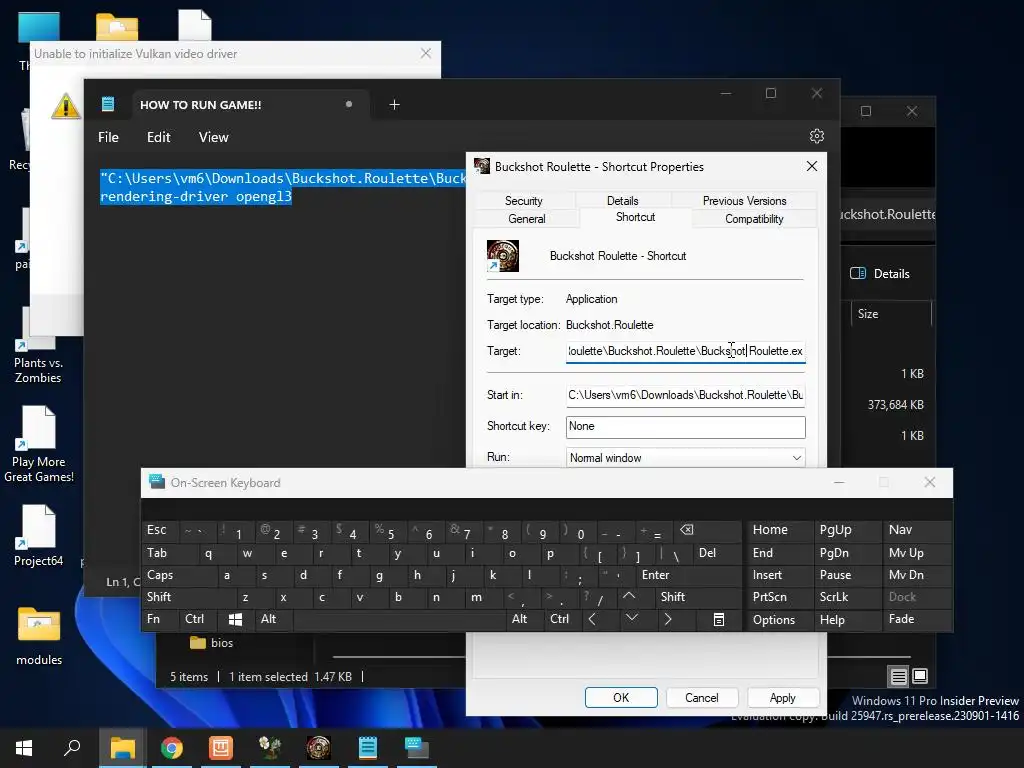Click Apply in Shortcut Properties
Viewport: 1024px width, 768px height.
click(x=782, y=697)
